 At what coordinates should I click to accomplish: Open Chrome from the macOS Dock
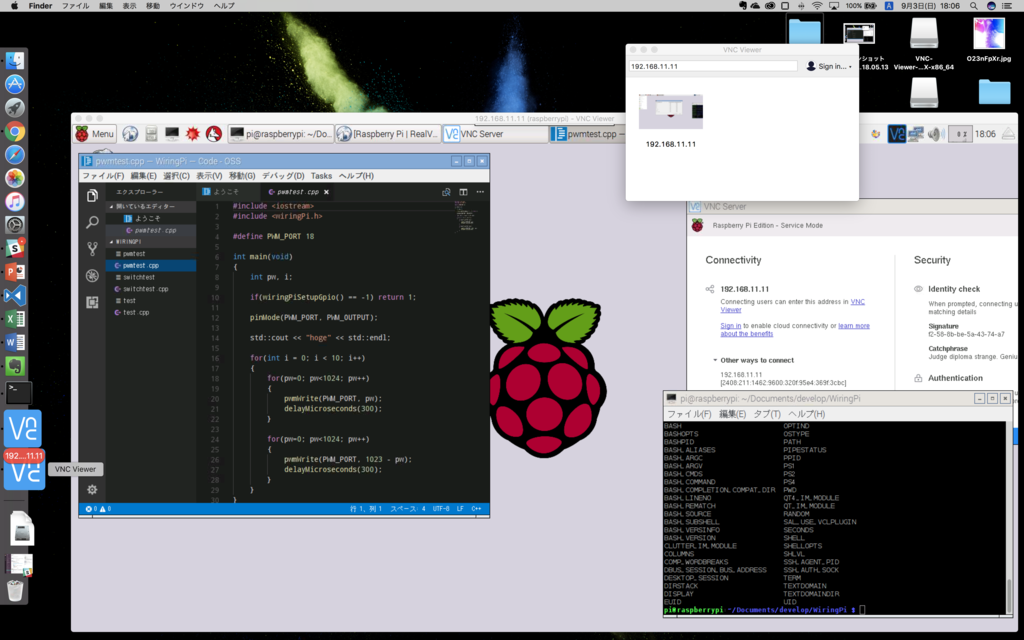pyautogui.click(x=14, y=131)
